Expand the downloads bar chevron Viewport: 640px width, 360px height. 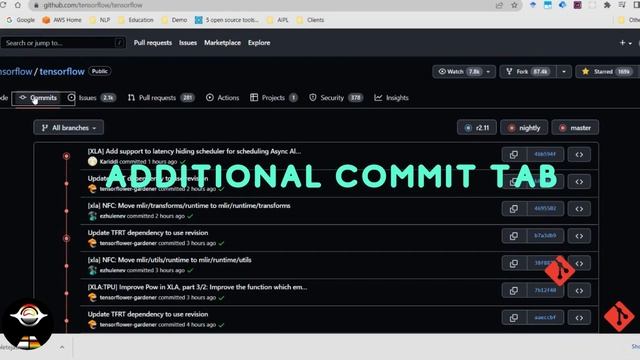[x=62, y=347]
